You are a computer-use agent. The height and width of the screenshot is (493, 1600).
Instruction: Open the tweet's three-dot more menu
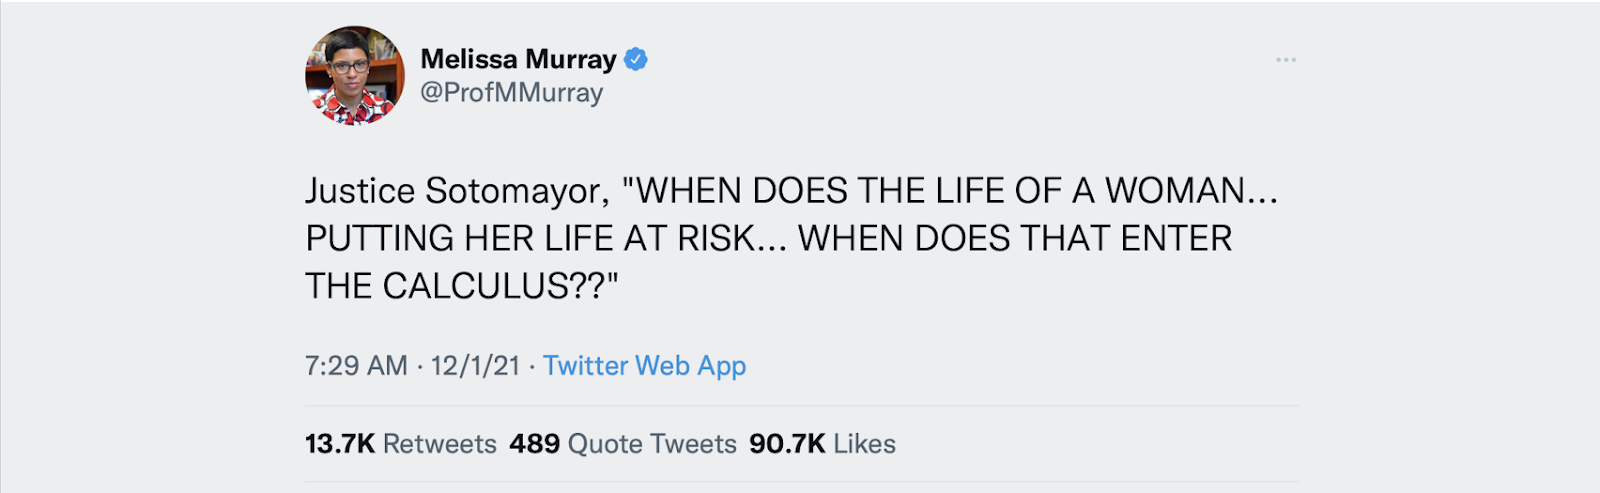point(1285,60)
